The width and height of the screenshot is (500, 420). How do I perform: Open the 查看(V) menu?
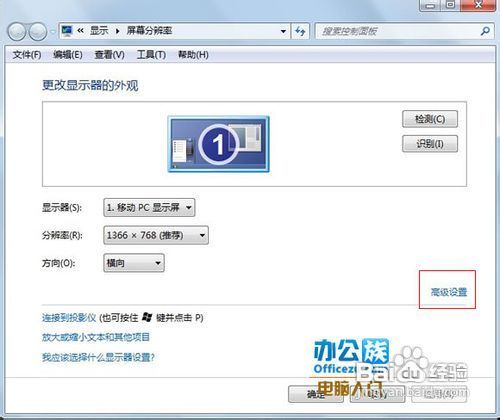[x=109, y=55]
